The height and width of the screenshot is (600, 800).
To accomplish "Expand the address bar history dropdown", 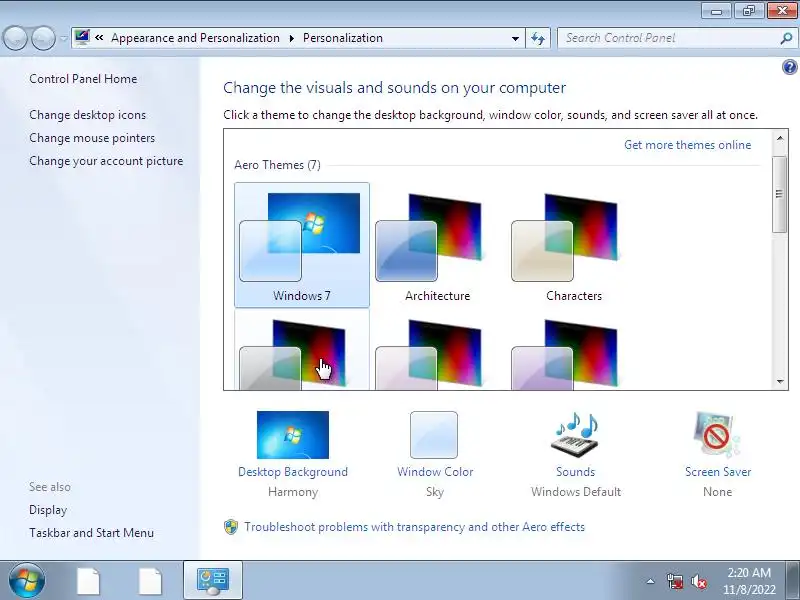I will point(515,38).
